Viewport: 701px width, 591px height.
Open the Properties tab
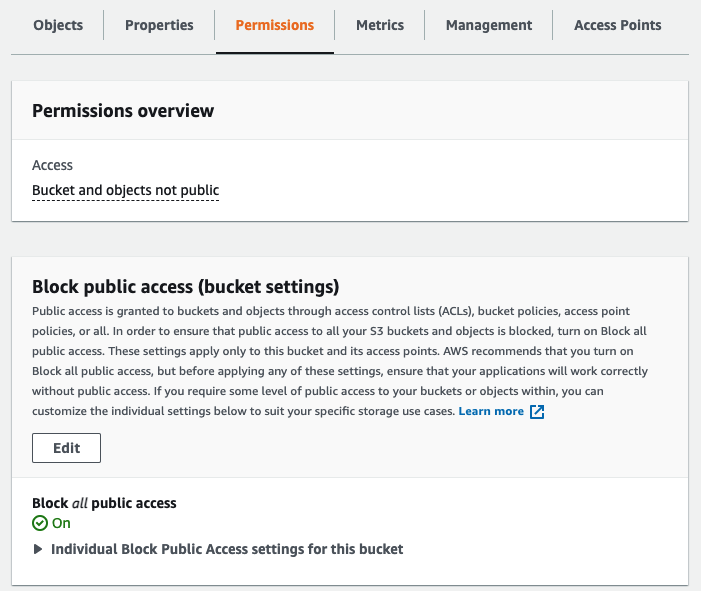(159, 25)
